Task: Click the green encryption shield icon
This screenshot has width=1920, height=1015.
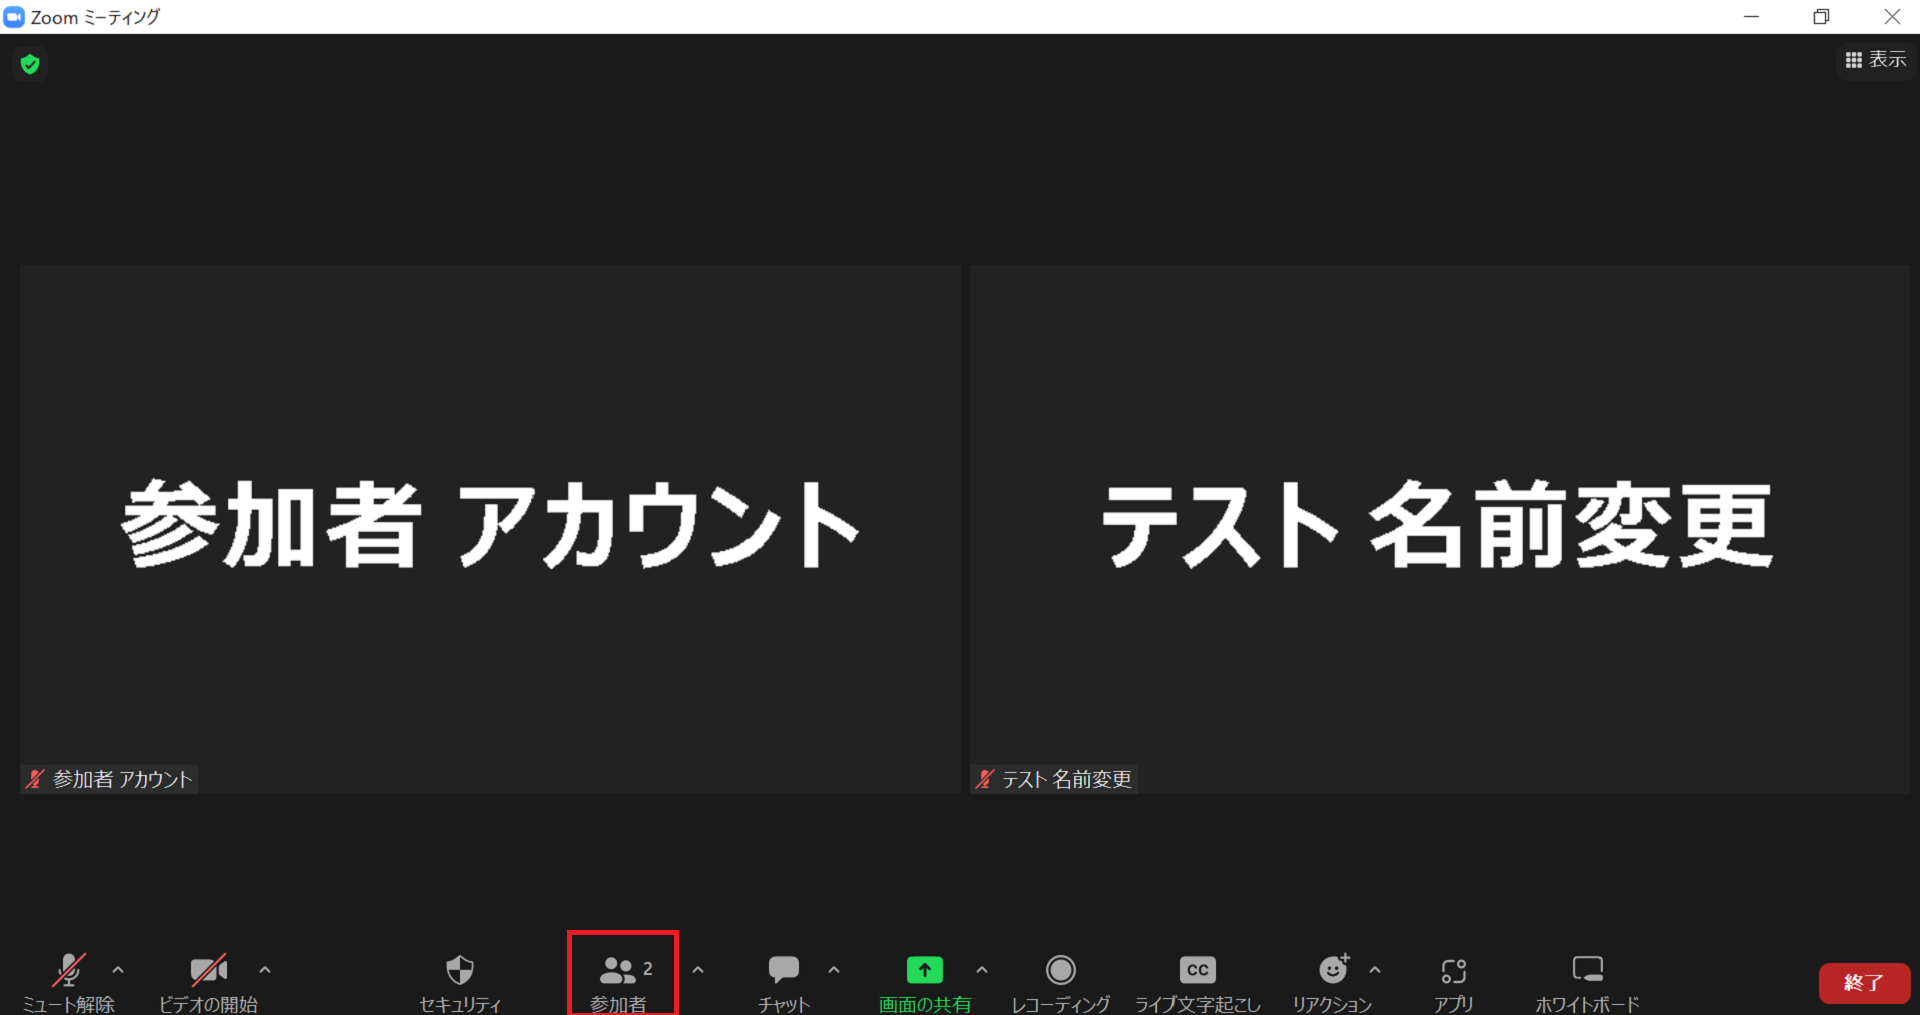Action: 30,64
